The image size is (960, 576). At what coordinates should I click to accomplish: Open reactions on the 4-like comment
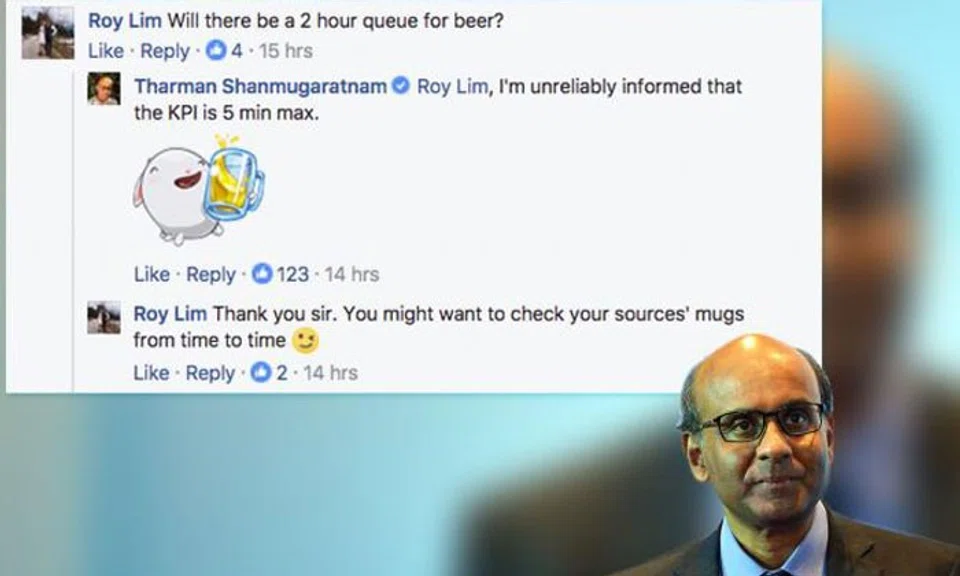coord(223,51)
